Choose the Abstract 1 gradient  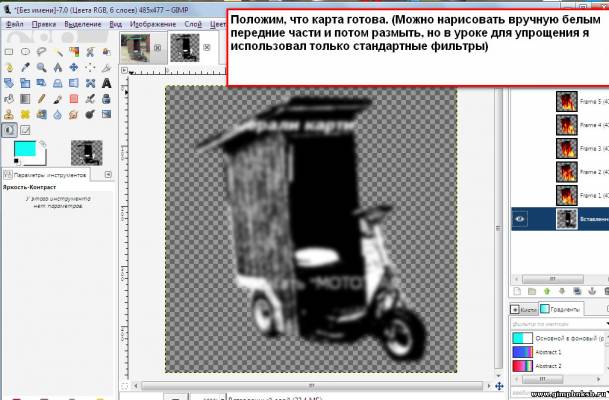pos(558,352)
